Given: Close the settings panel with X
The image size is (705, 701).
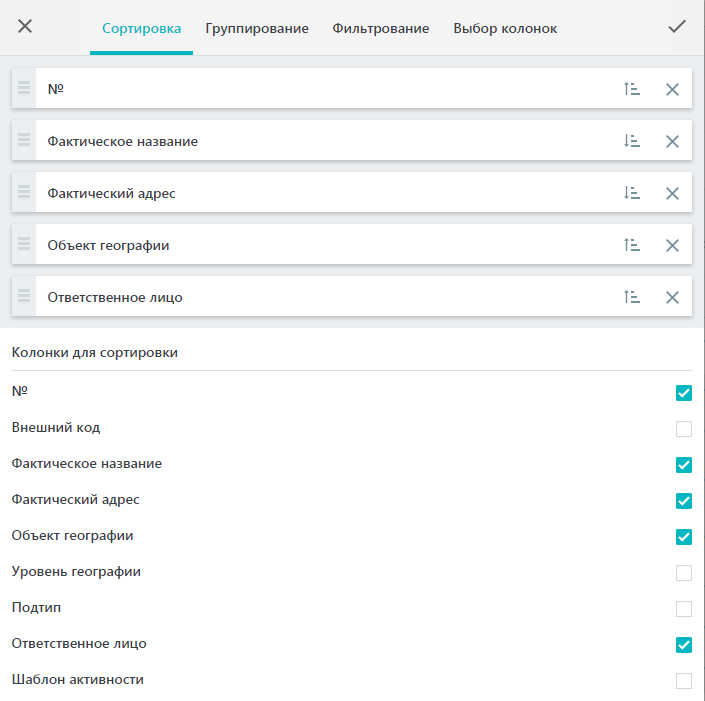Looking at the screenshot, I should (25, 26).
